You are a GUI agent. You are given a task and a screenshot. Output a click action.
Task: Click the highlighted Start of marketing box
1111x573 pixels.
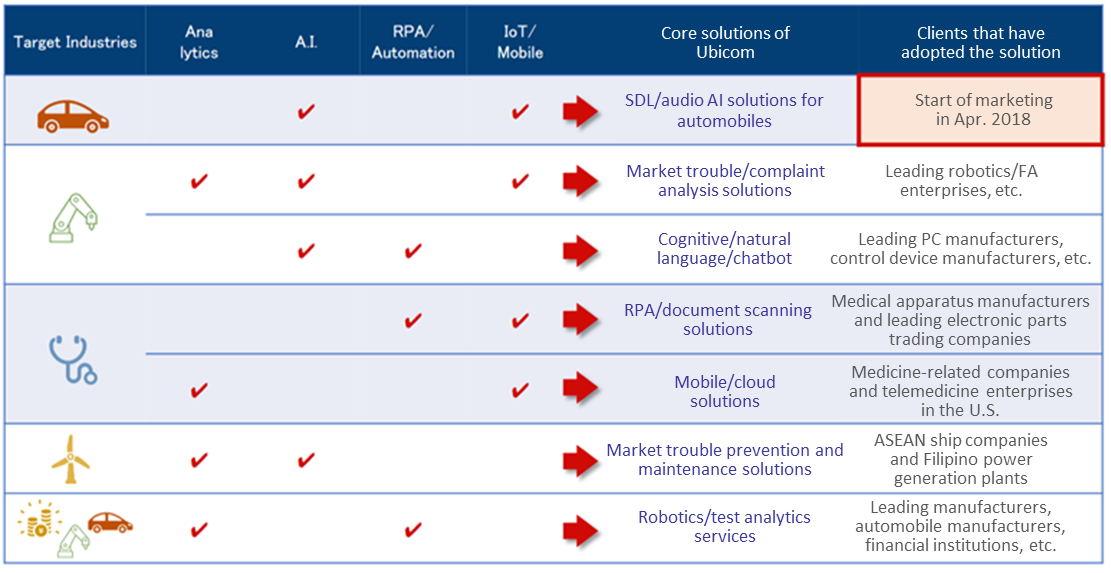(x=981, y=110)
